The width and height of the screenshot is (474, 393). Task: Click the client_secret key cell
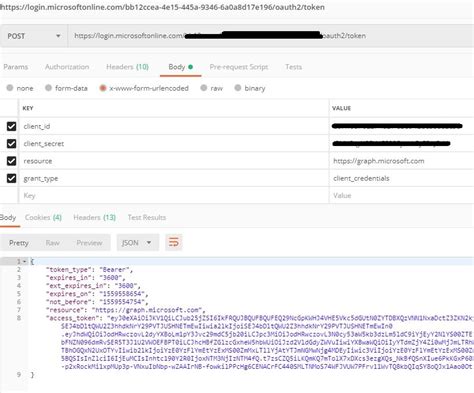pos(174,144)
